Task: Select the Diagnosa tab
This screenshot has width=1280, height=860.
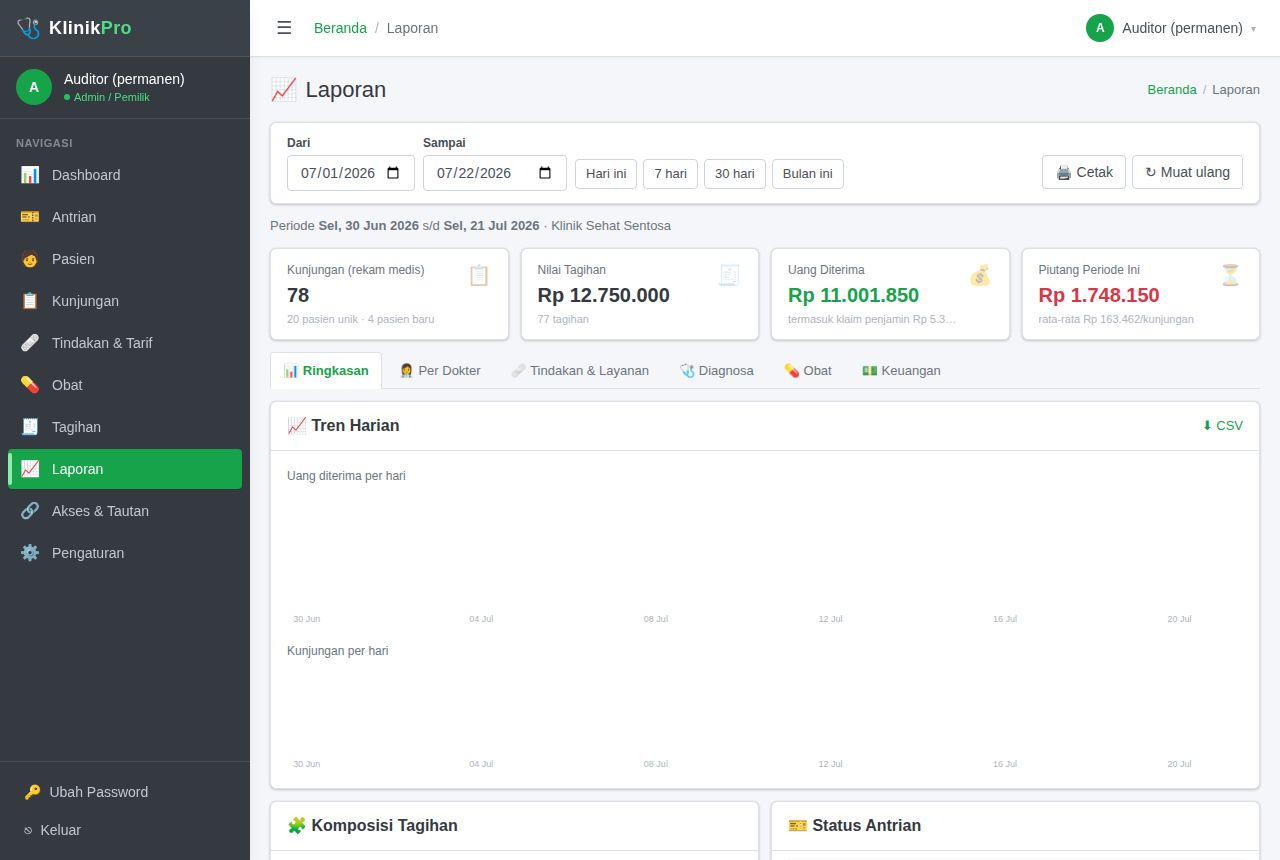Action: point(716,370)
